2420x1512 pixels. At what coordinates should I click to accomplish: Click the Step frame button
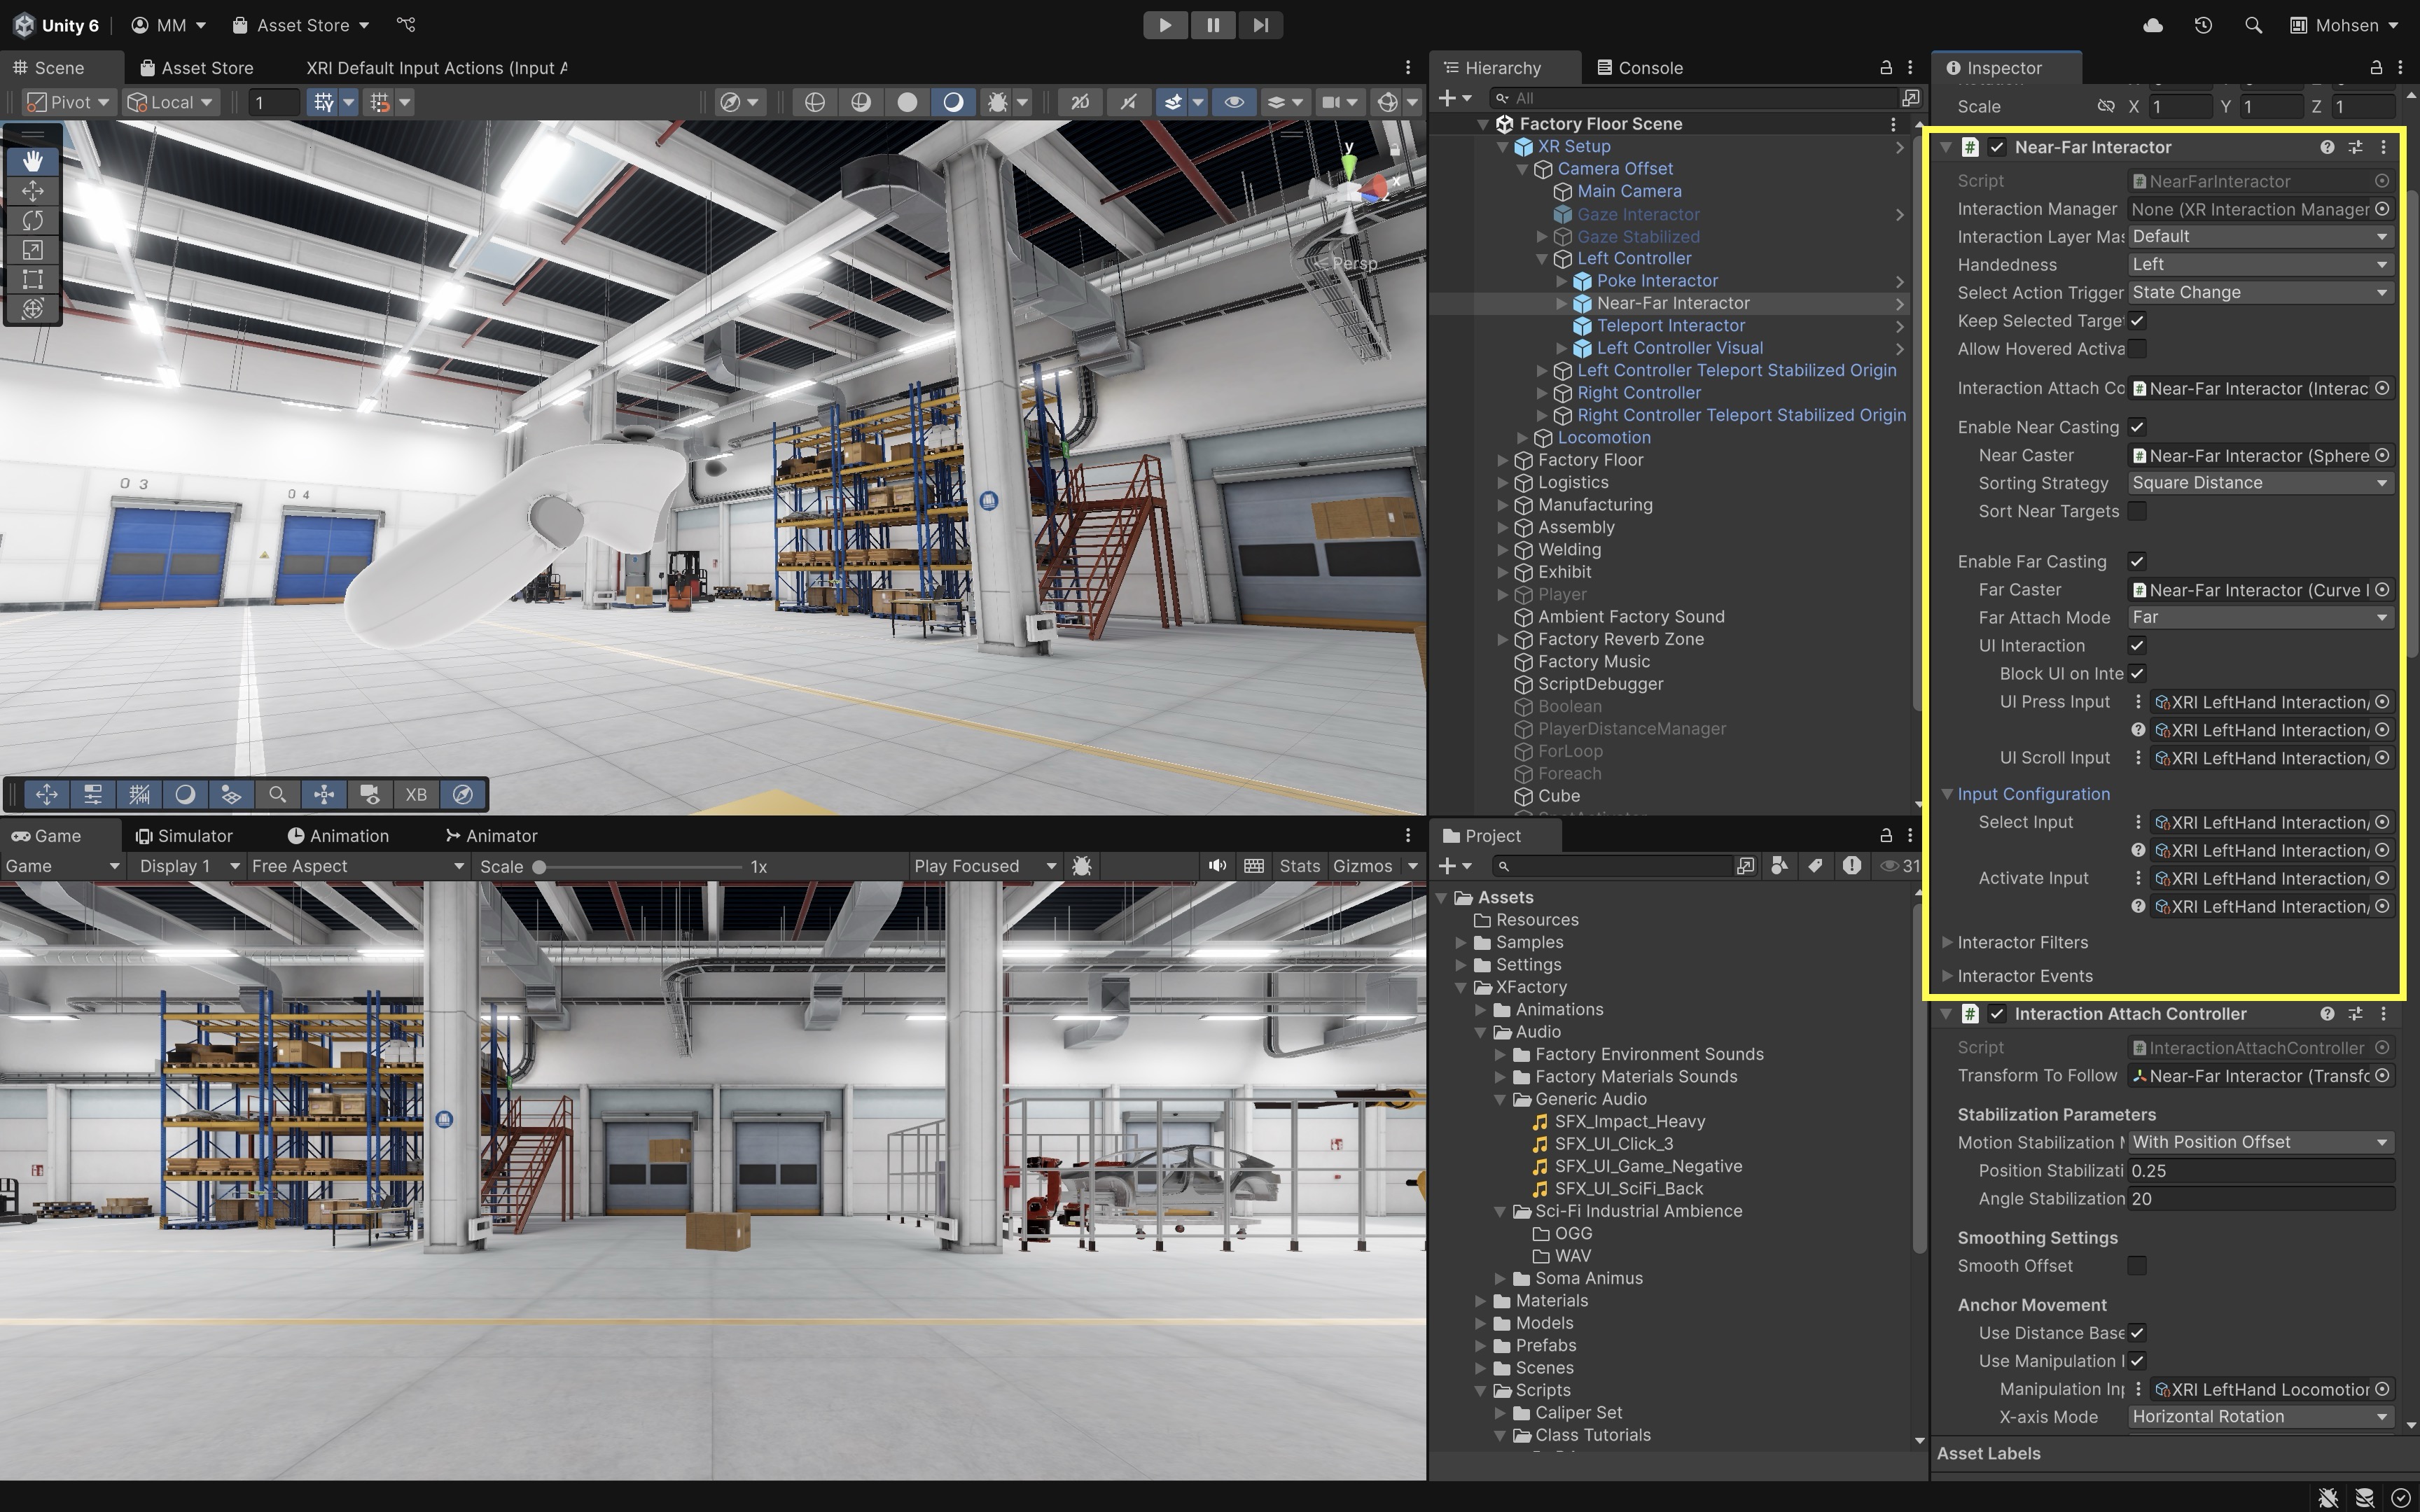click(1260, 25)
